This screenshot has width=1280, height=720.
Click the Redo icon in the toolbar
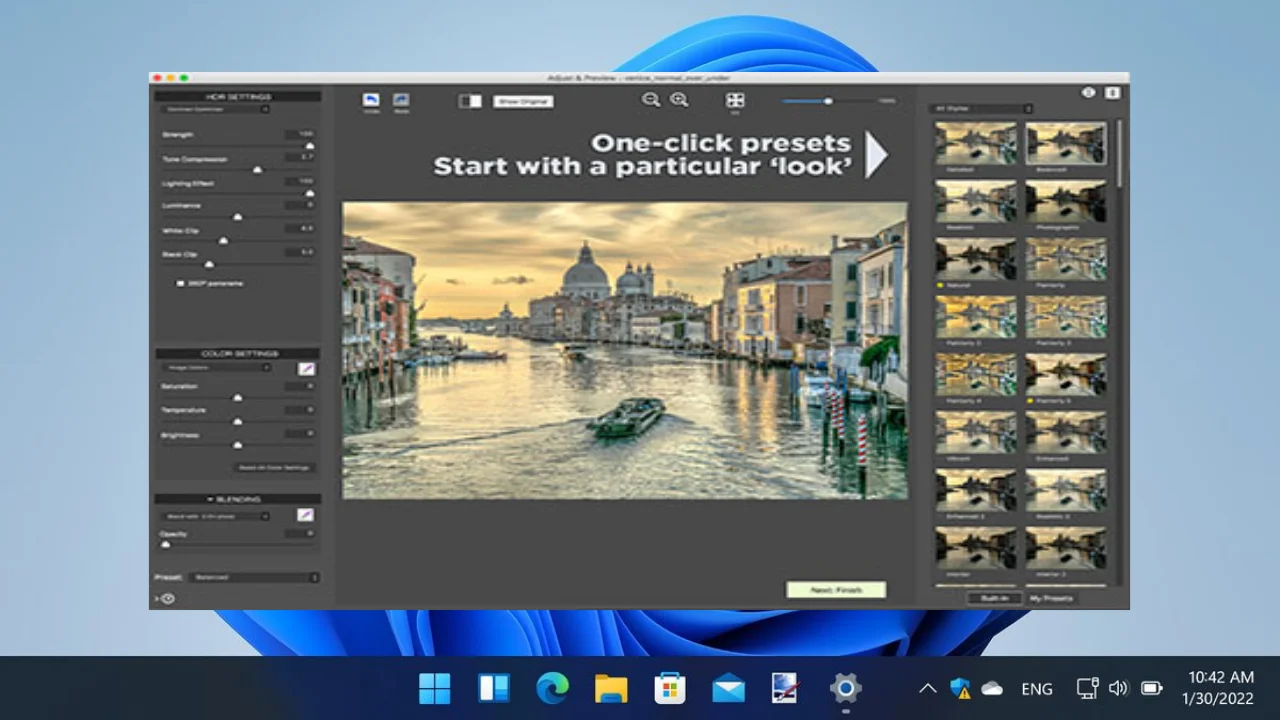pos(401,100)
